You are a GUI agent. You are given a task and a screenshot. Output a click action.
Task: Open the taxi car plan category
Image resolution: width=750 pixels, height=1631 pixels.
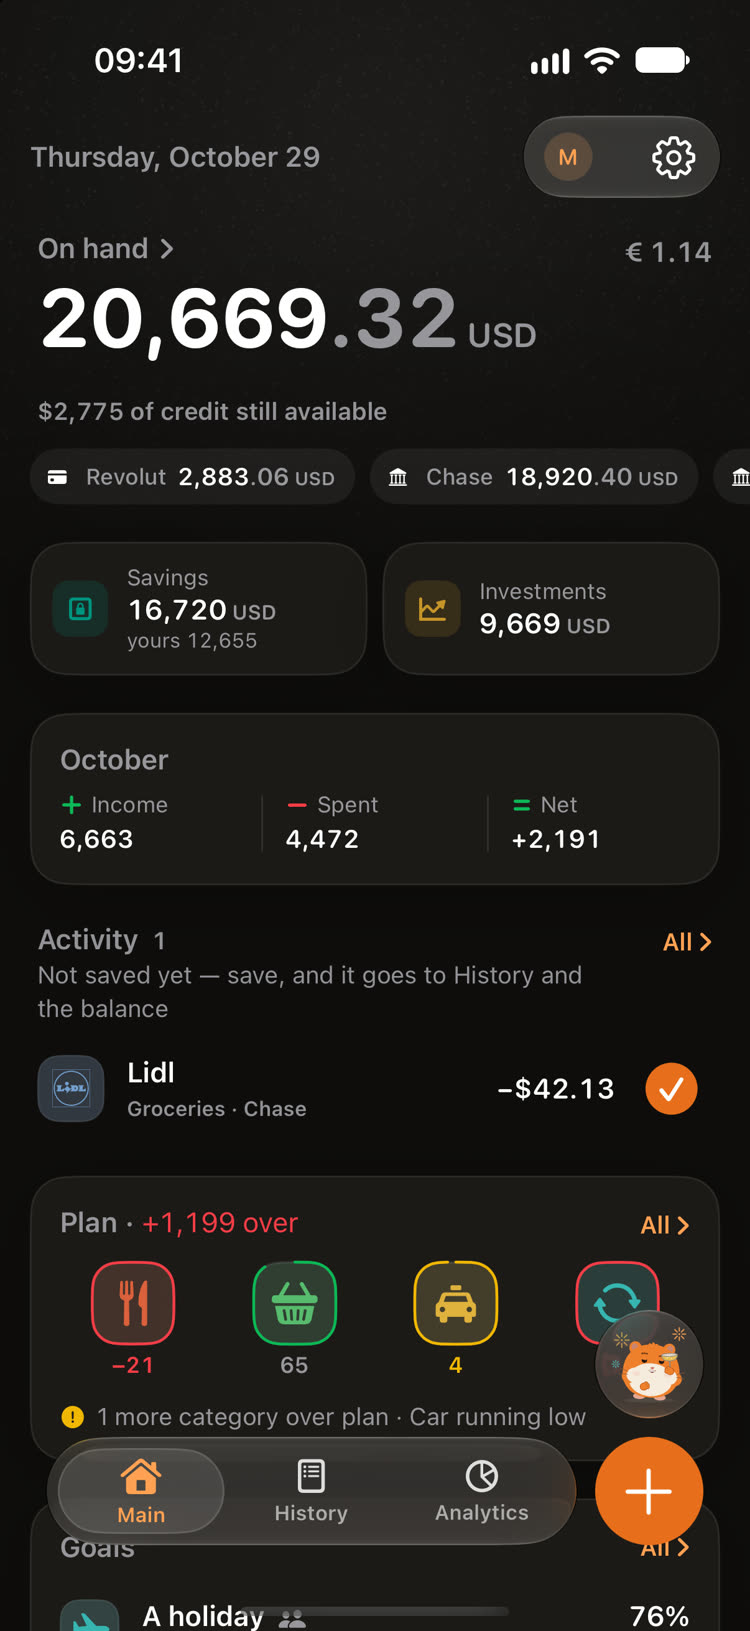(x=456, y=1303)
